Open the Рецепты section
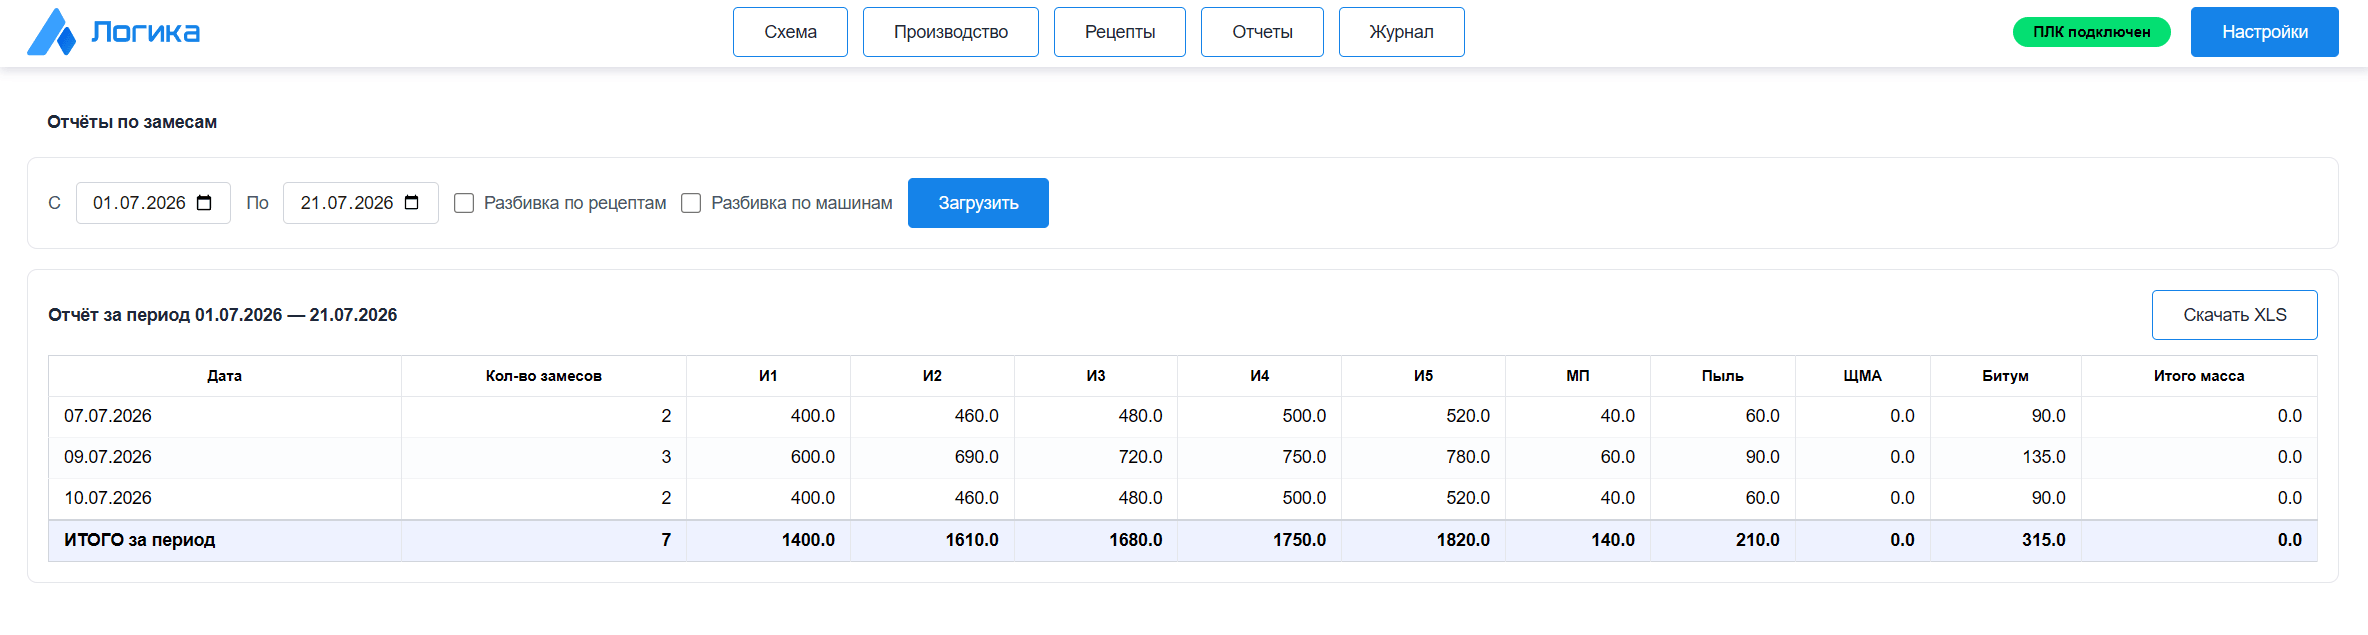Screen dimensions: 2368x635 (x=1120, y=32)
